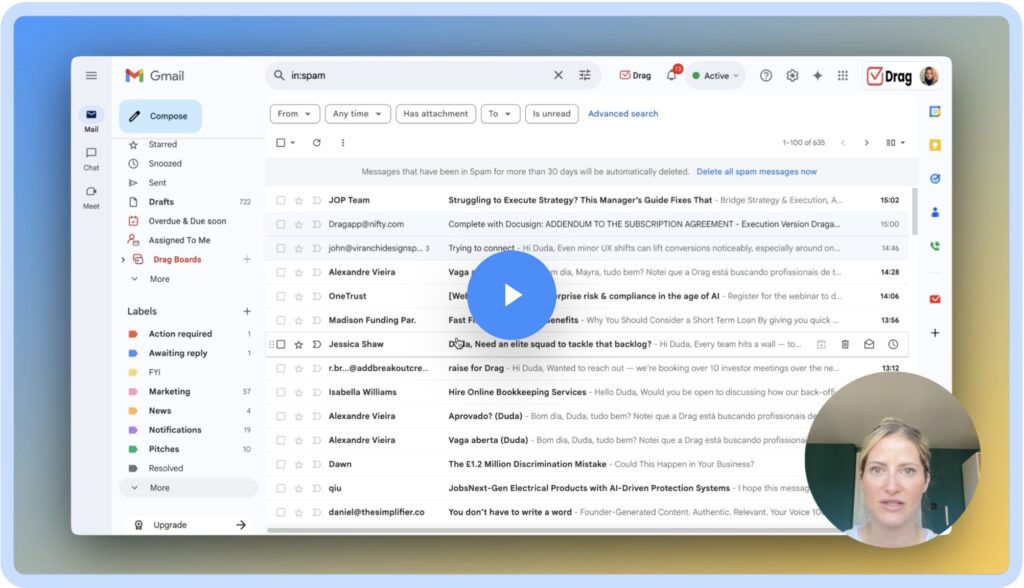Open the Meet section in left rail
Screen dimensions: 1024x588
[91, 197]
